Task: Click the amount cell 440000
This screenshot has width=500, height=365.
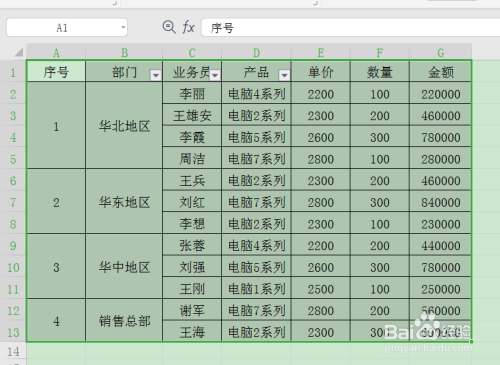Action: (440, 245)
